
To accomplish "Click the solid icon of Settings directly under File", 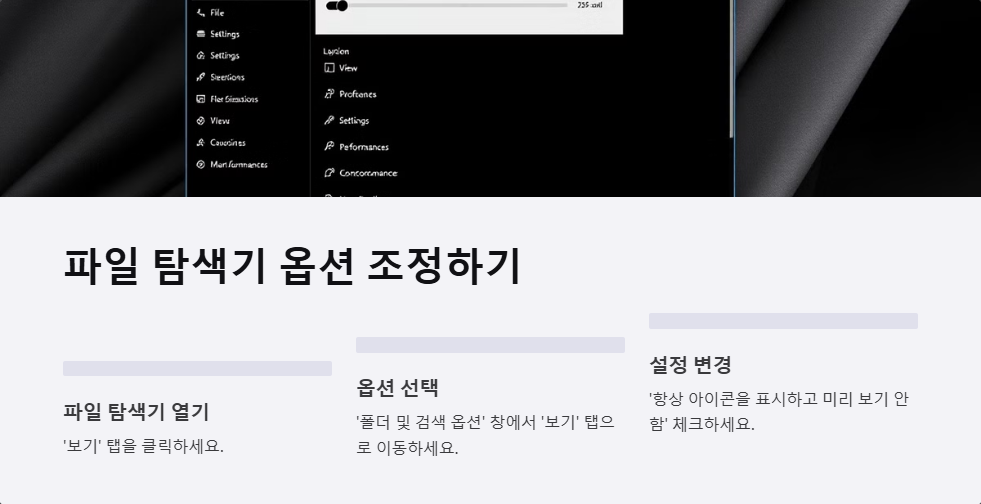I will coord(200,34).
